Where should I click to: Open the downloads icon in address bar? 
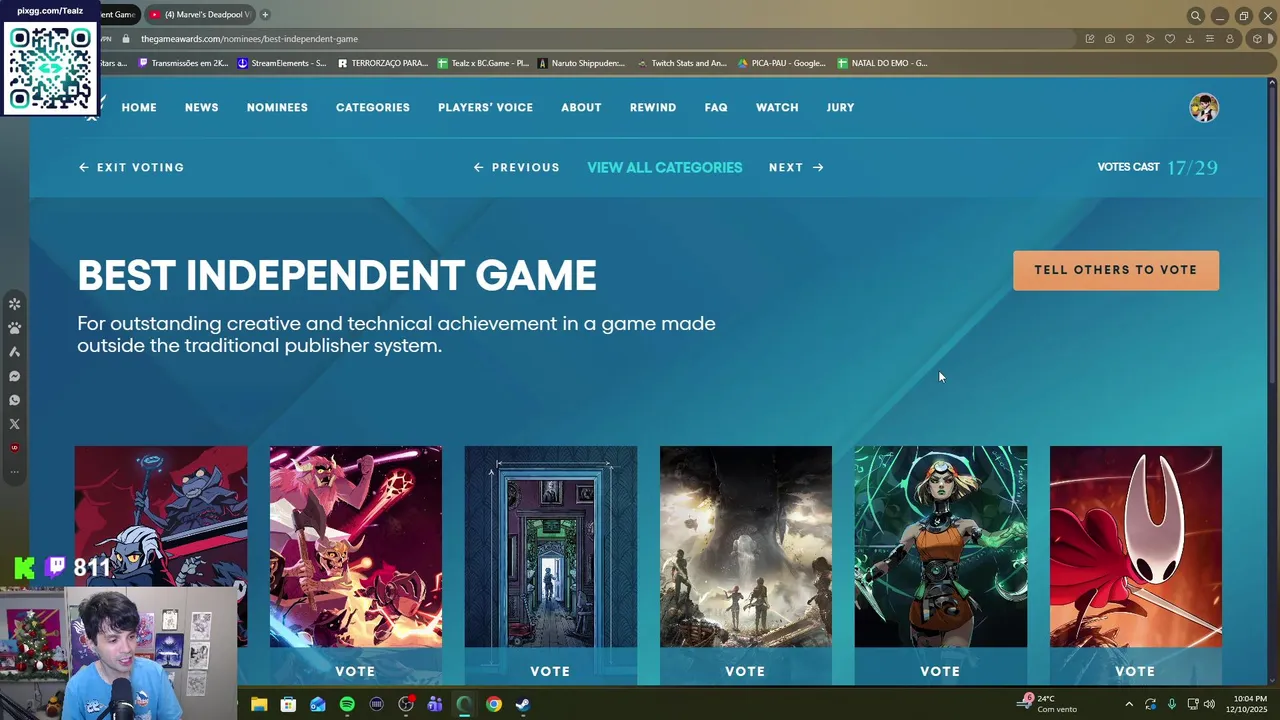click(1190, 39)
